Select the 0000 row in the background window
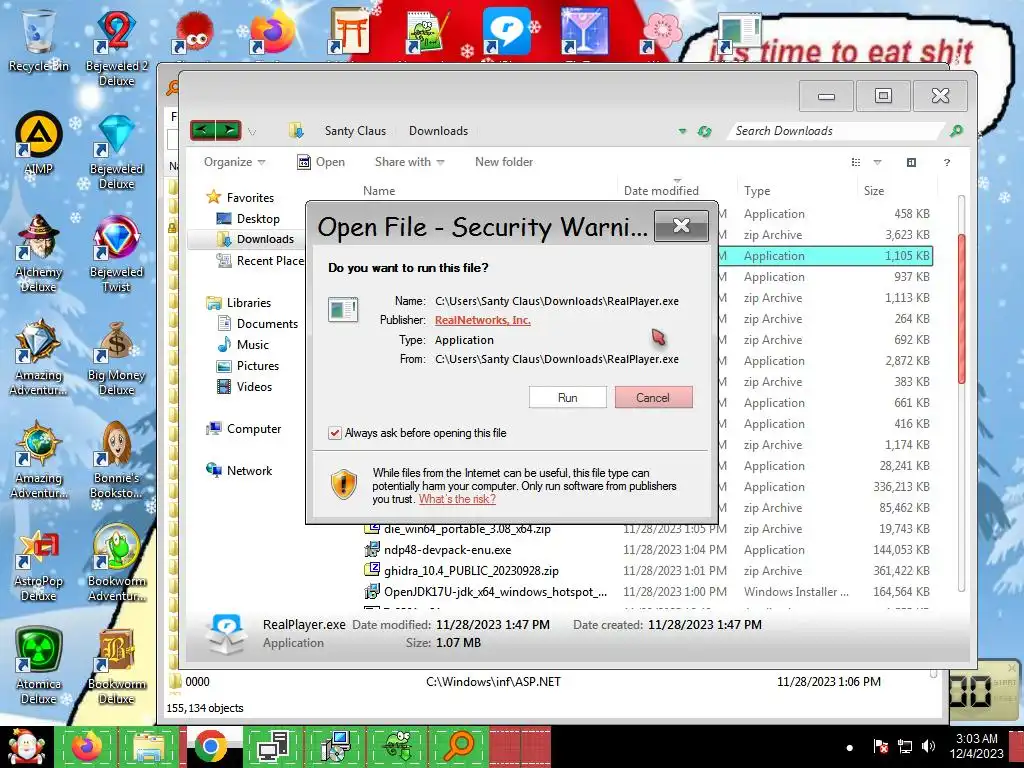Screen dimensions: 1024x768 [x=552, y=682]
